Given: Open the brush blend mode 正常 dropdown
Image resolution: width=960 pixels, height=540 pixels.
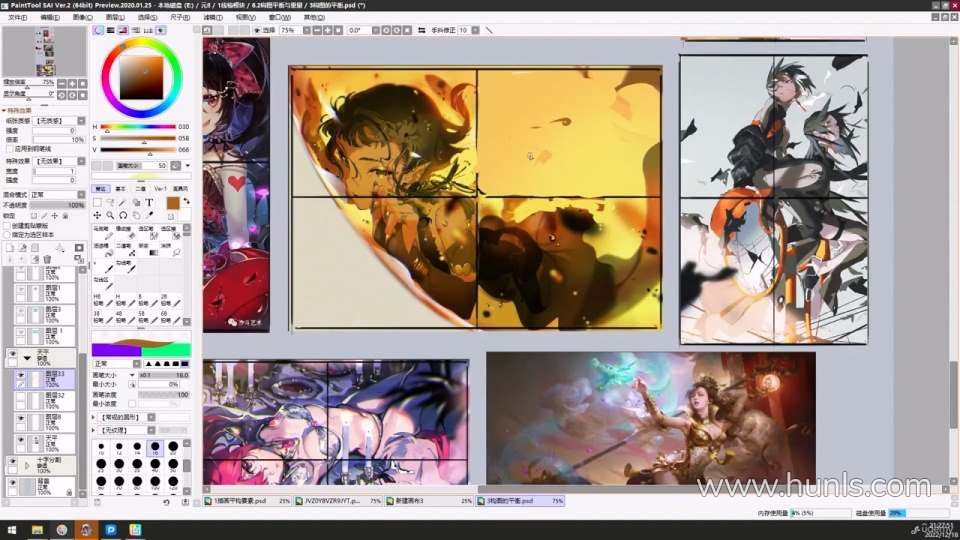Looking at the screenshot, I should [137, 364].
